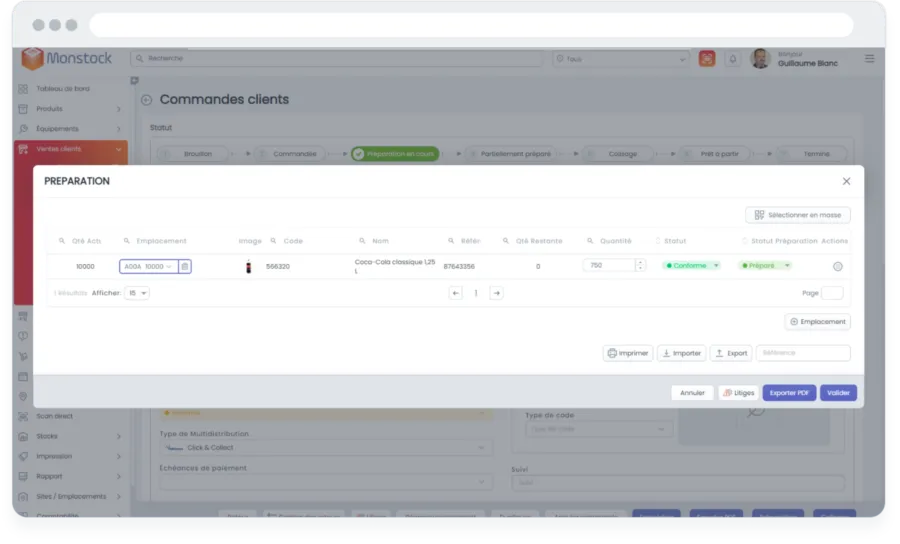The width and height of the screenshot is (900, 544).
Task: Click product code 566320 cell
Action: [x=278, y=267]
